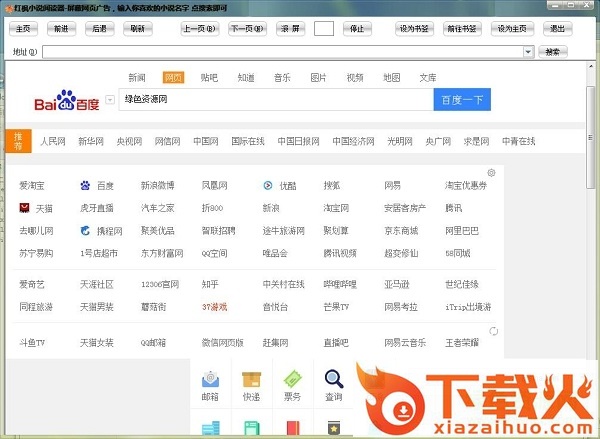
Task: Expand the dropdown next to Baidu logo
Action: [110, 100]
